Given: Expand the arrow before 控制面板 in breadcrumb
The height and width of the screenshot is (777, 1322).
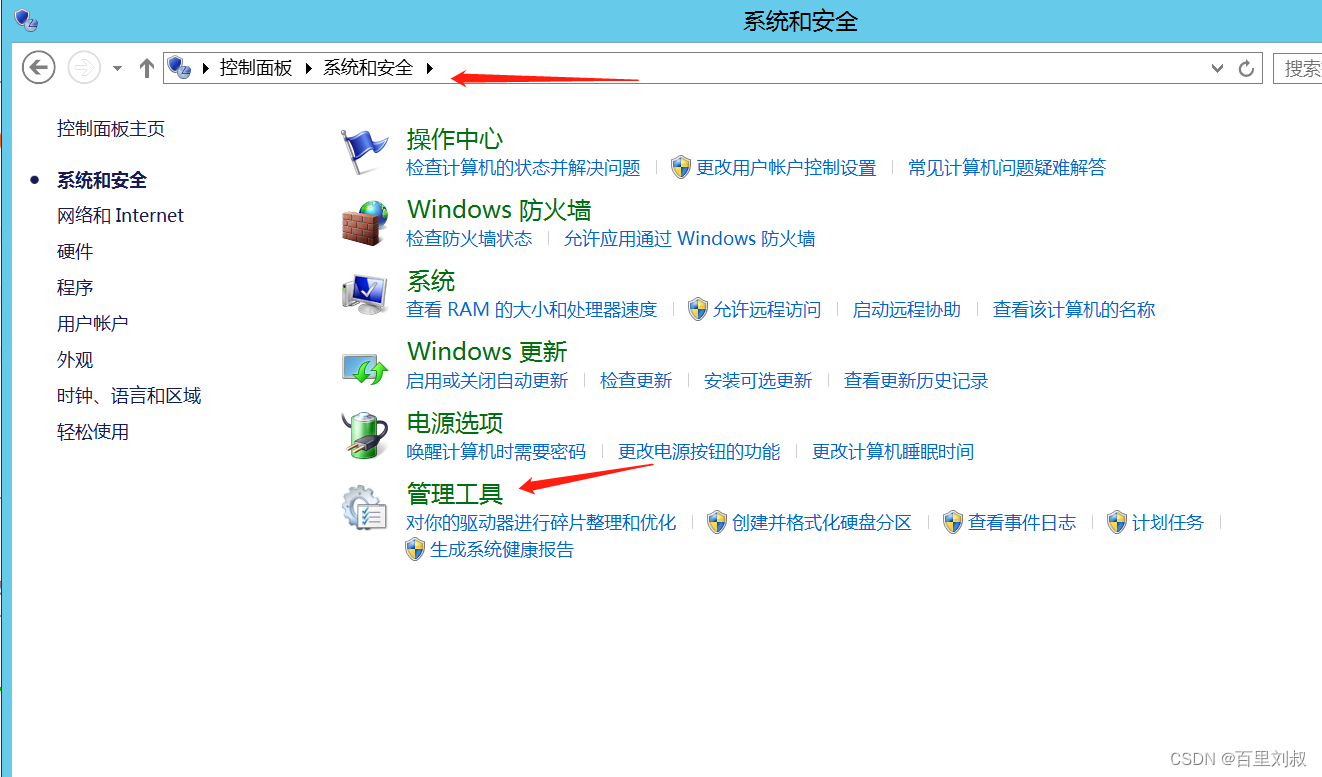Looking at the screenshot, I should pos(206,68).
